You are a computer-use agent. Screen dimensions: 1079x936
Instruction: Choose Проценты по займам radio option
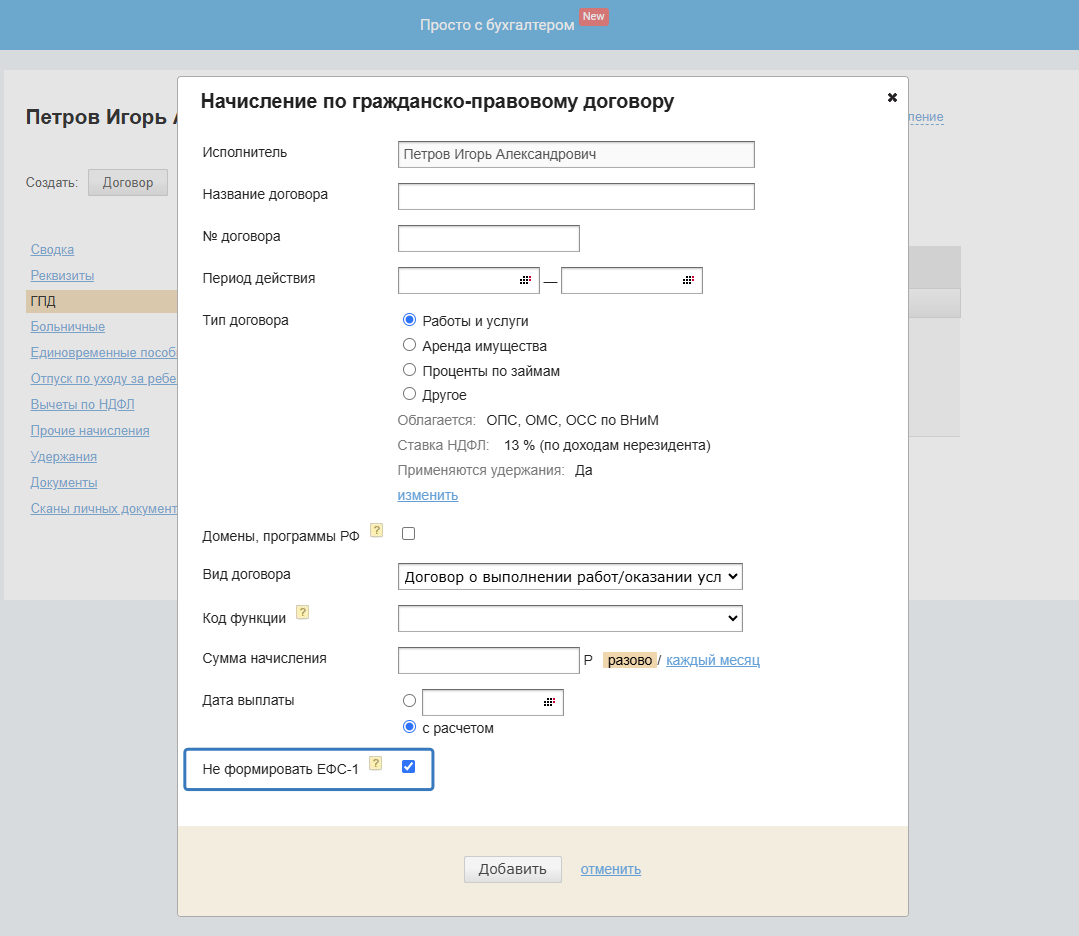(x=409, y=370)
